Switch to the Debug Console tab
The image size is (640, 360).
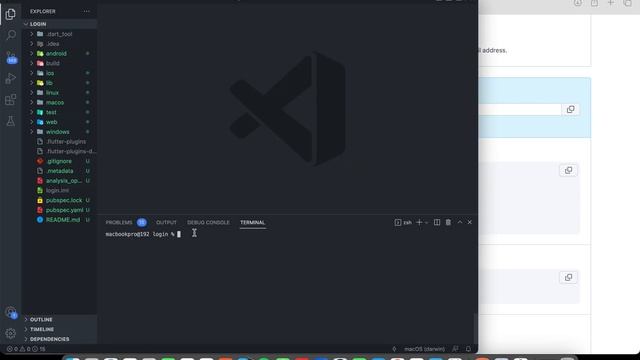click(208, 222)
